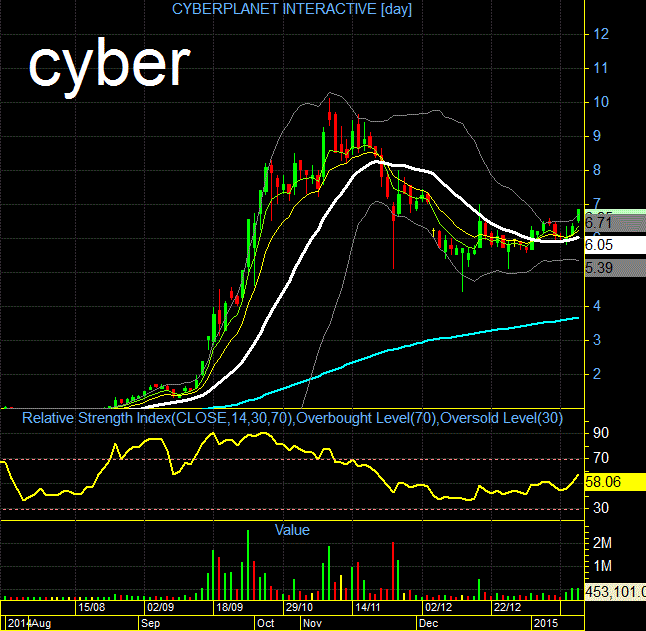The height and width of the screenshot is (631, 646).
Task: Click the 02/09 date label on timeline
Action: (160, 607)
